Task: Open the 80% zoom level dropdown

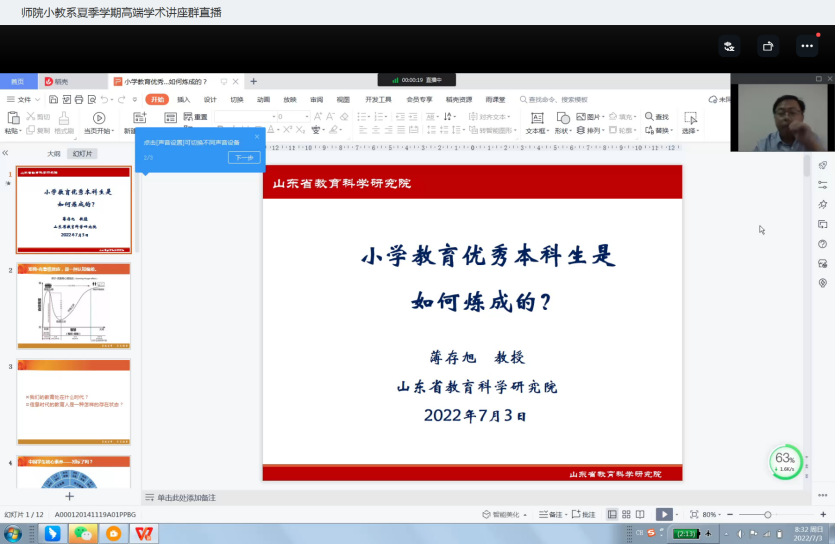Action: click(x=714, y=514)
